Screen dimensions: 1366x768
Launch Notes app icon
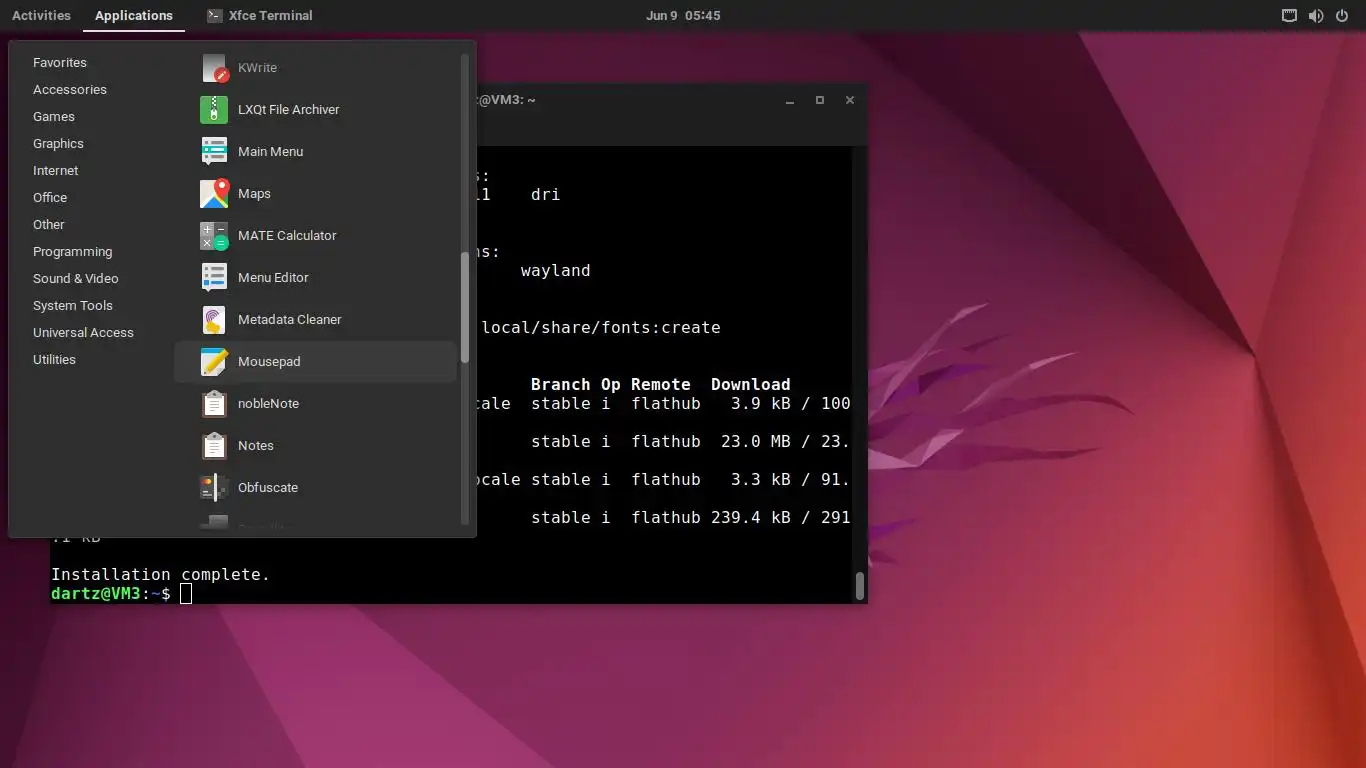pos(215,446)
